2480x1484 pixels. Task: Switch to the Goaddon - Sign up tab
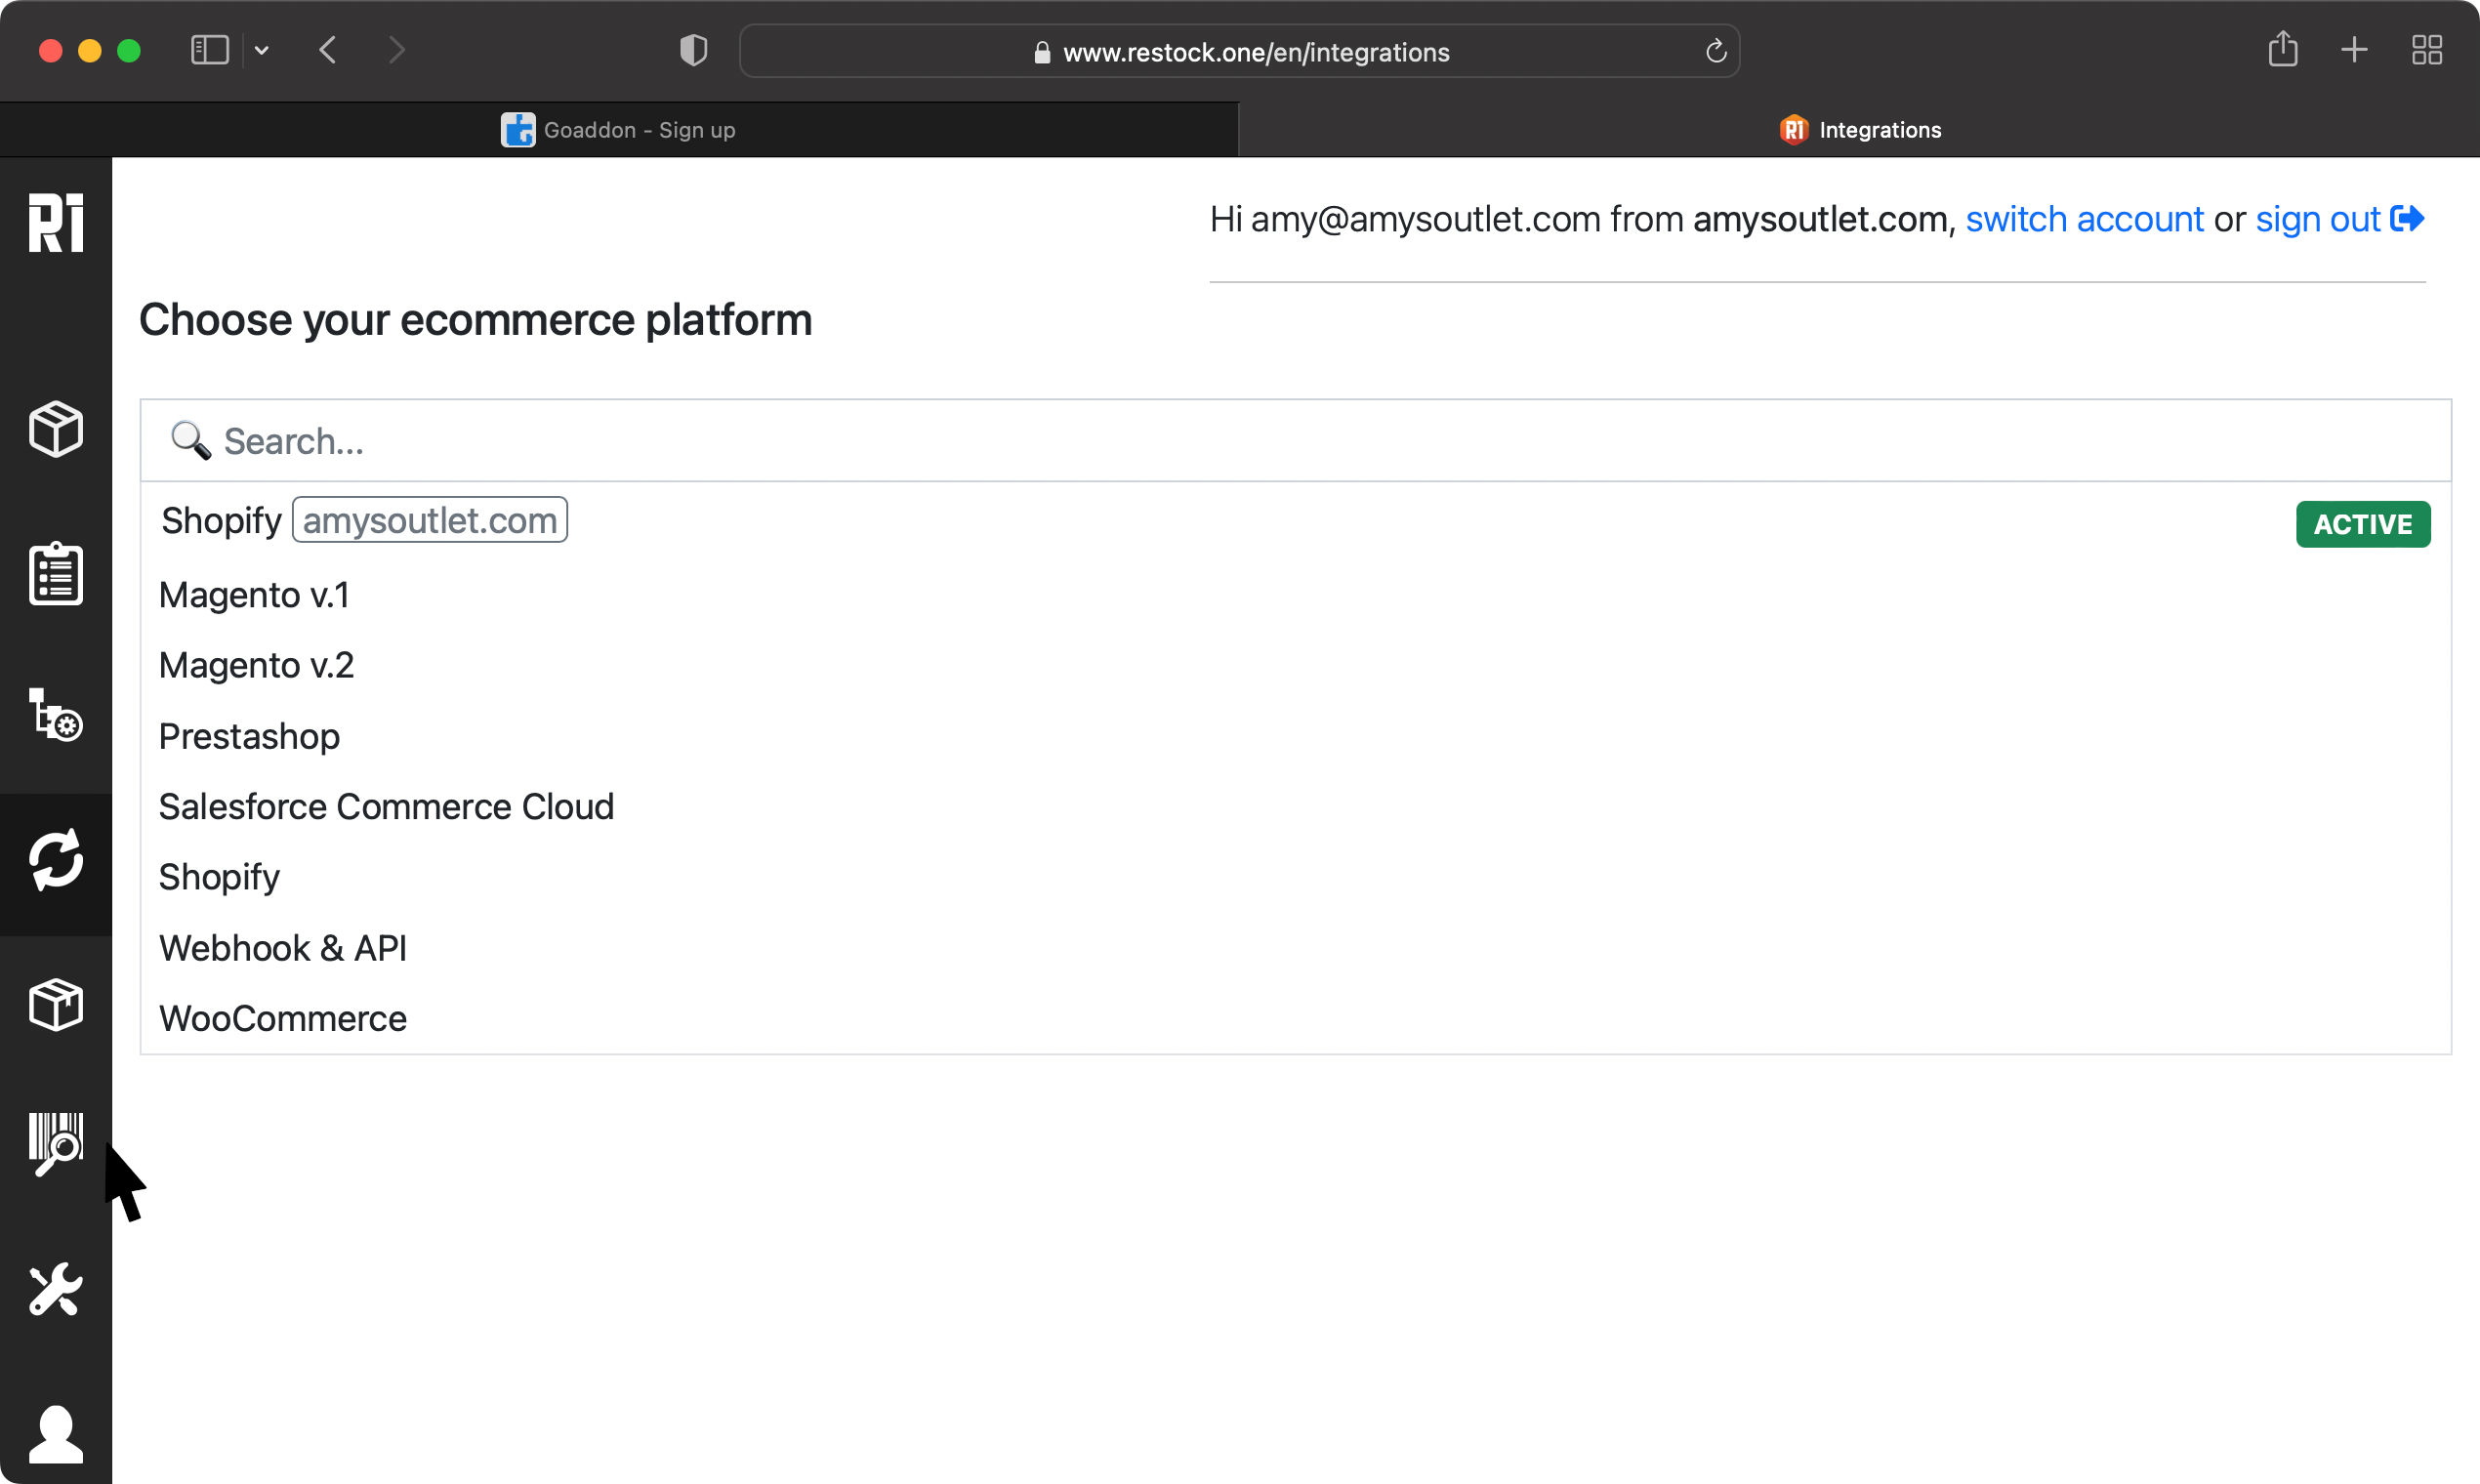click(x=619, y=130)
